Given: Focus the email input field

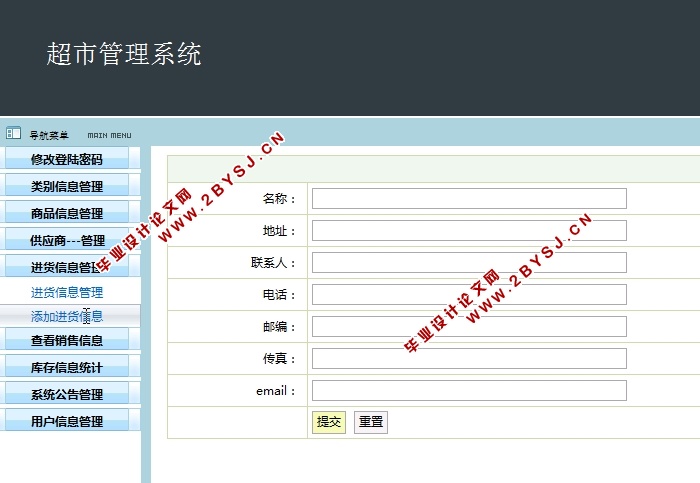Looking at the screenshot, I should point(469,391).
